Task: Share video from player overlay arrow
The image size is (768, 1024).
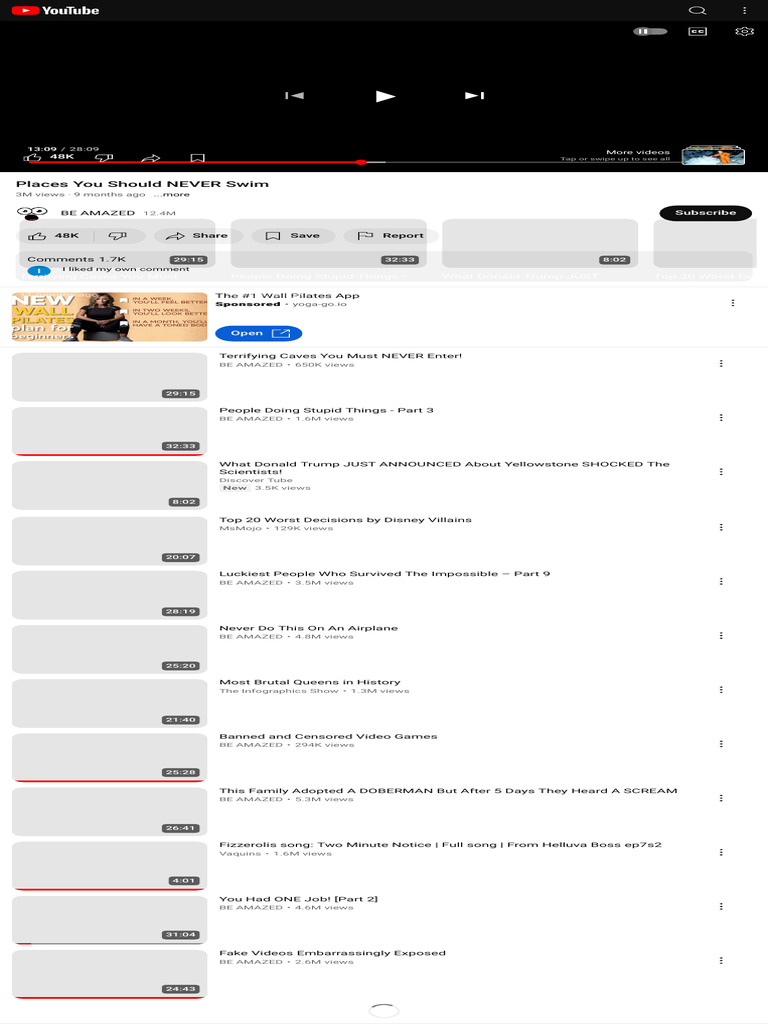Action: pyautogui.click(x=151, y=158)
